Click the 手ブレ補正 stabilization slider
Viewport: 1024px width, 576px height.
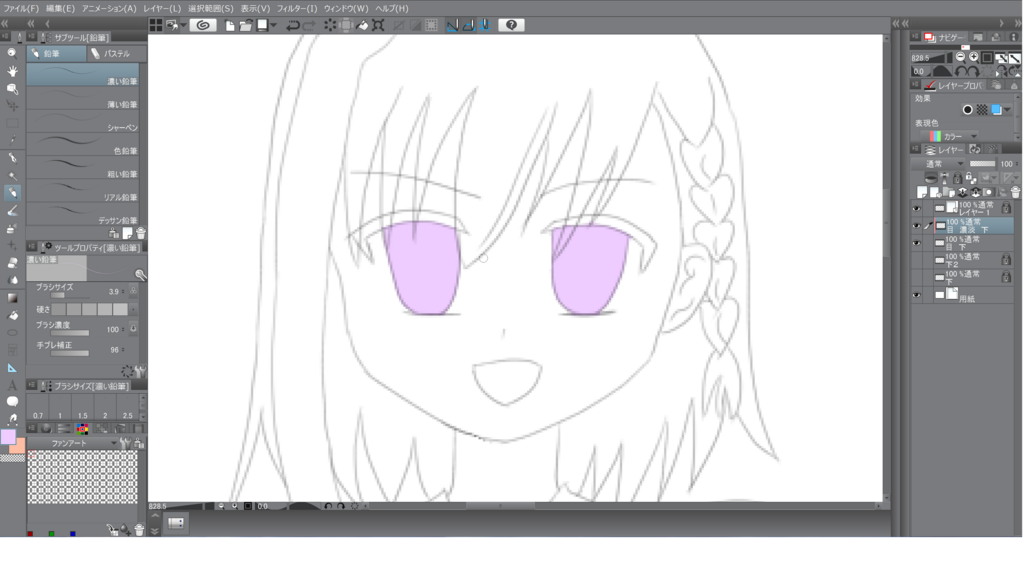pyautogui.click(x=70, y=353)
